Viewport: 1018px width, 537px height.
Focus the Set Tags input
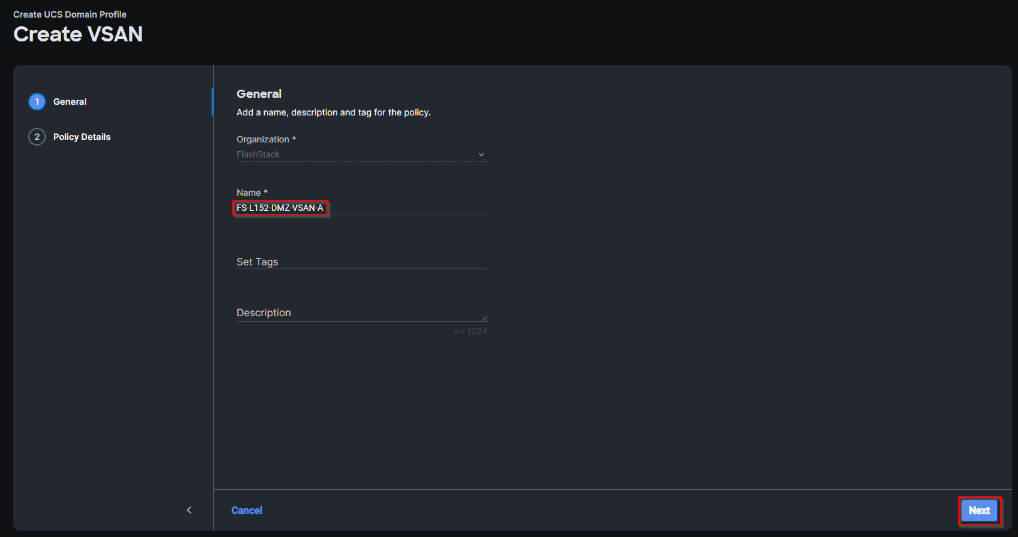(360, 262)
